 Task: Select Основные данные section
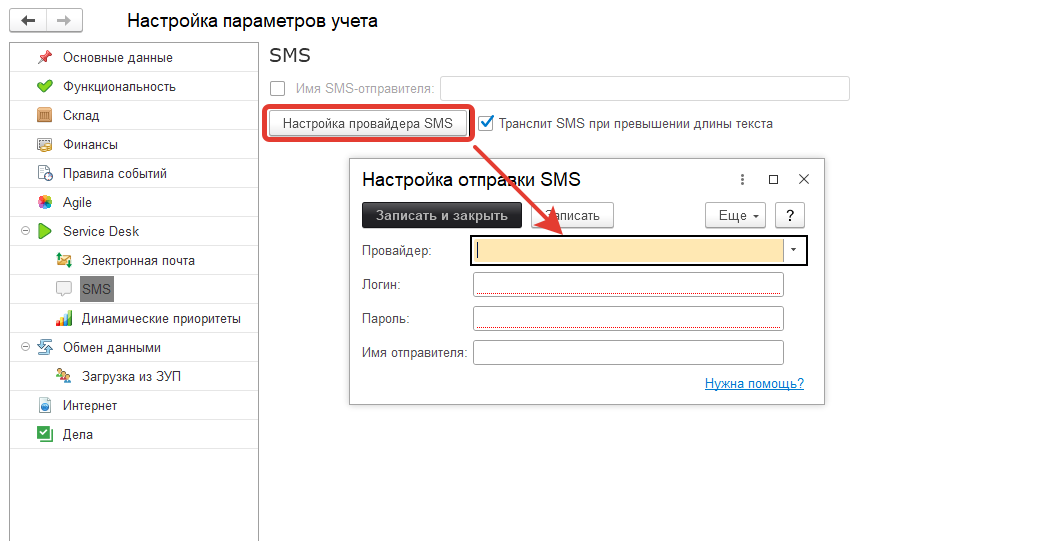(118, 58)
